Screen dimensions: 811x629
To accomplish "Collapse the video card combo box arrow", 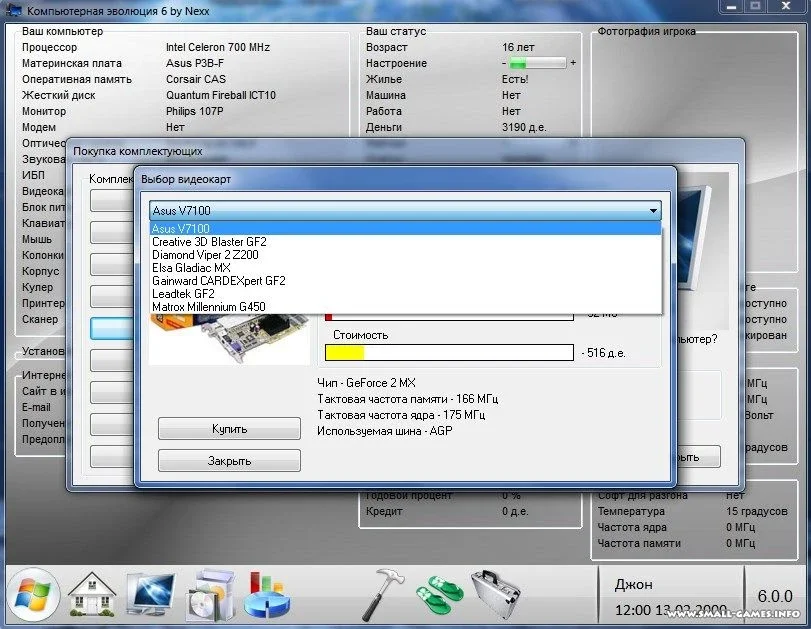I will 653,211.
